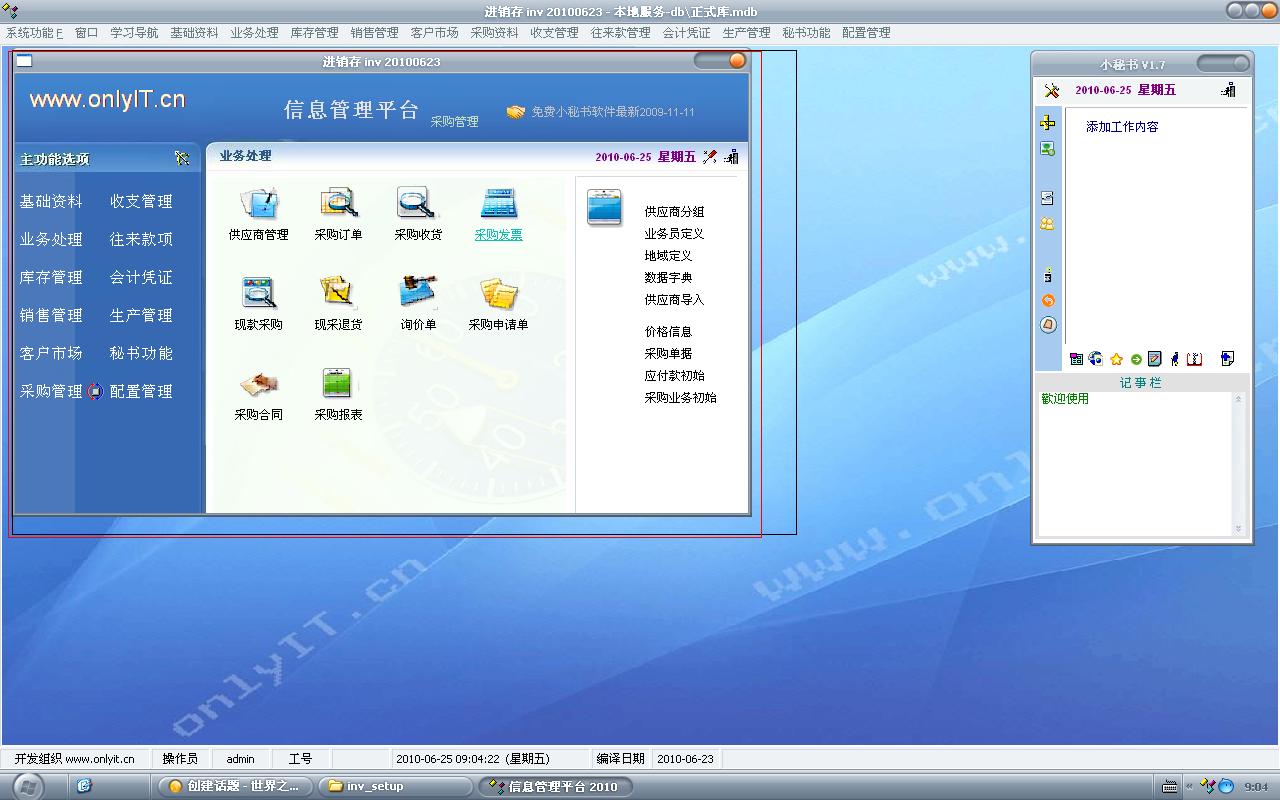Image resolution: width=1280 pixels, height=800 pixels.
Task: Open the 采购订单 purchase order icon
Action: tap(338, 204)
